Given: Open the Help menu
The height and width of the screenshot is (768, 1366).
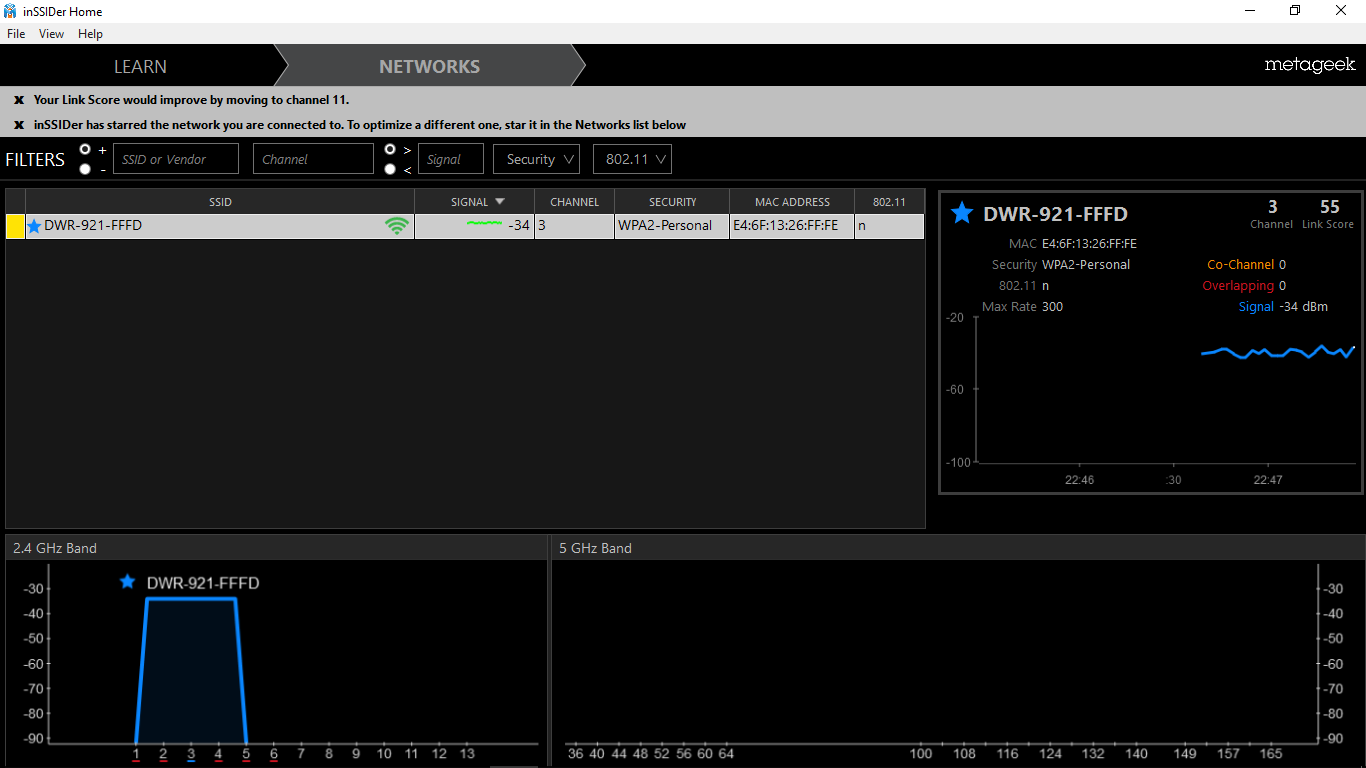Looking at the screenshot, I should point(90,34).
